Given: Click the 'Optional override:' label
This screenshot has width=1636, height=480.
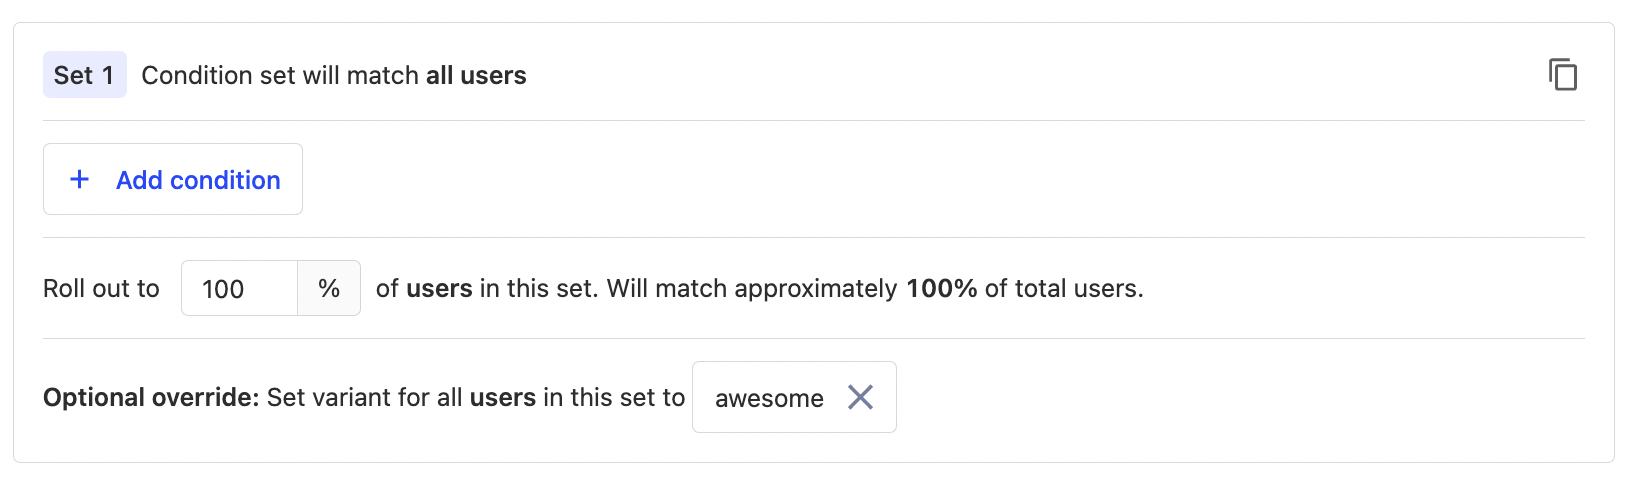Looking at the screenshot, I should [151, 397].
